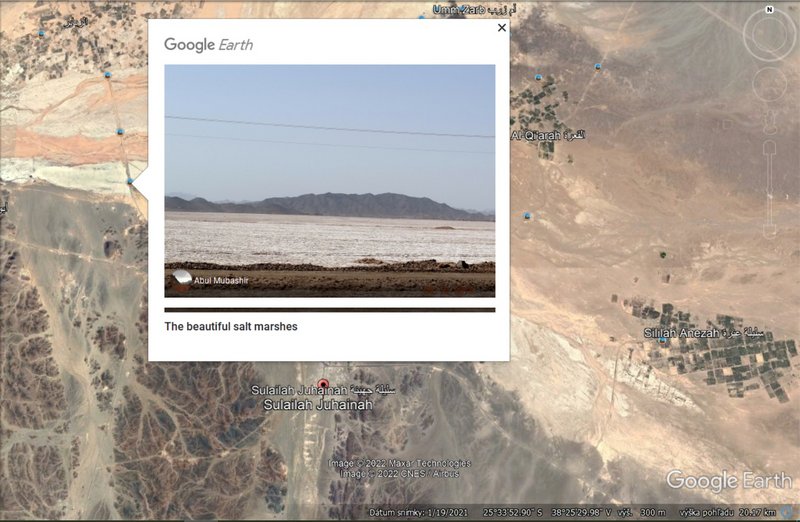The height and width of the screenshot is (522, 800).
Task: Click the Umm Zarb place label
Action: point(474,9)
